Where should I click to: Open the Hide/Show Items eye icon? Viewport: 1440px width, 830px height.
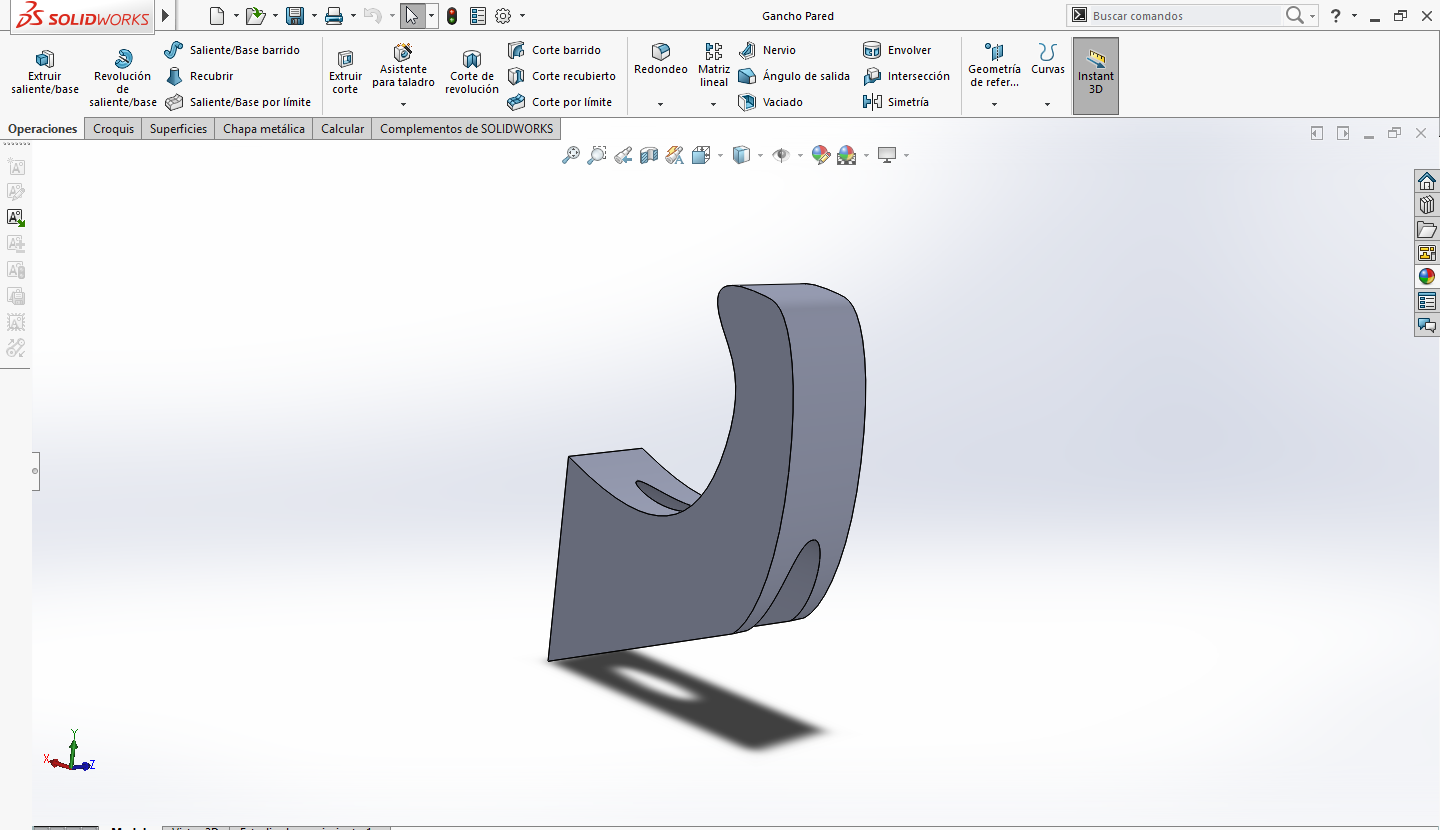782,155
